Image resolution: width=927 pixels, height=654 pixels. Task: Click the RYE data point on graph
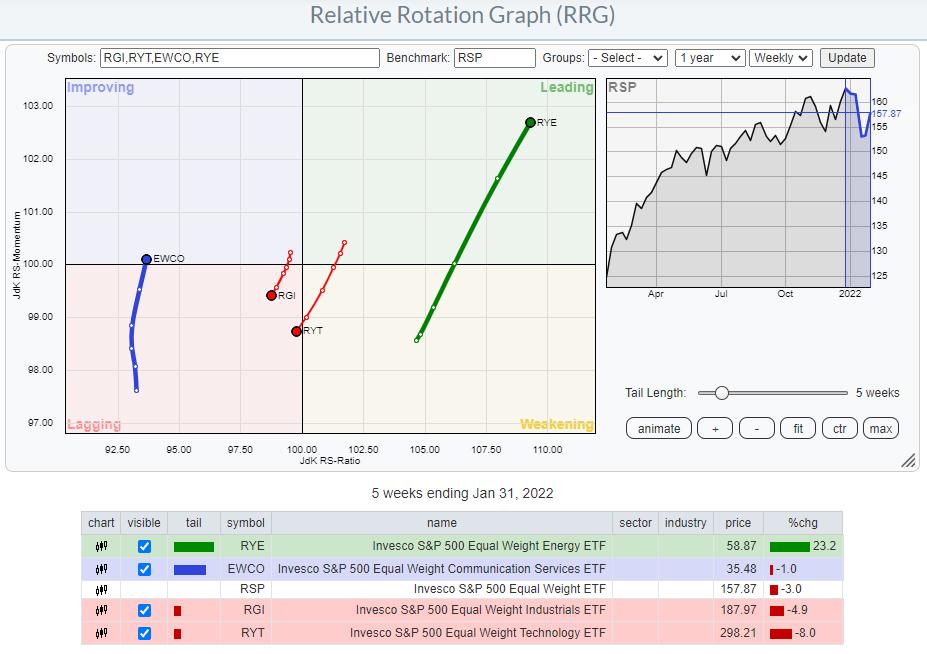pos(530,122)
